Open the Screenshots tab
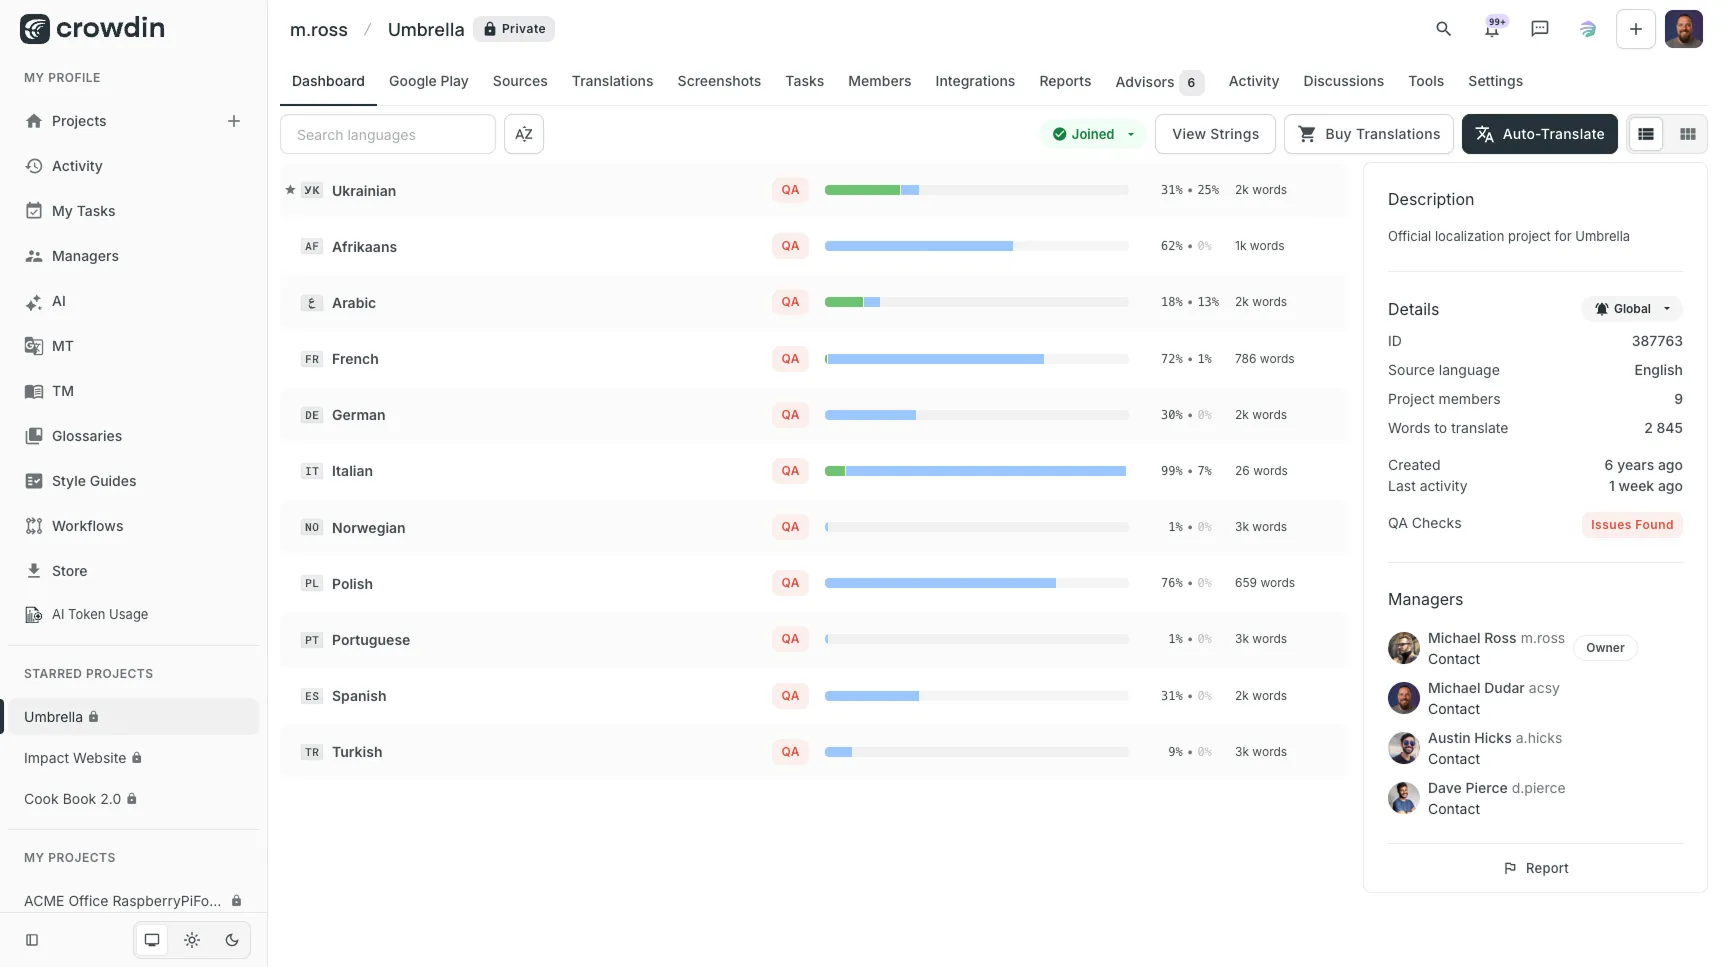 [x=719, y=81]
